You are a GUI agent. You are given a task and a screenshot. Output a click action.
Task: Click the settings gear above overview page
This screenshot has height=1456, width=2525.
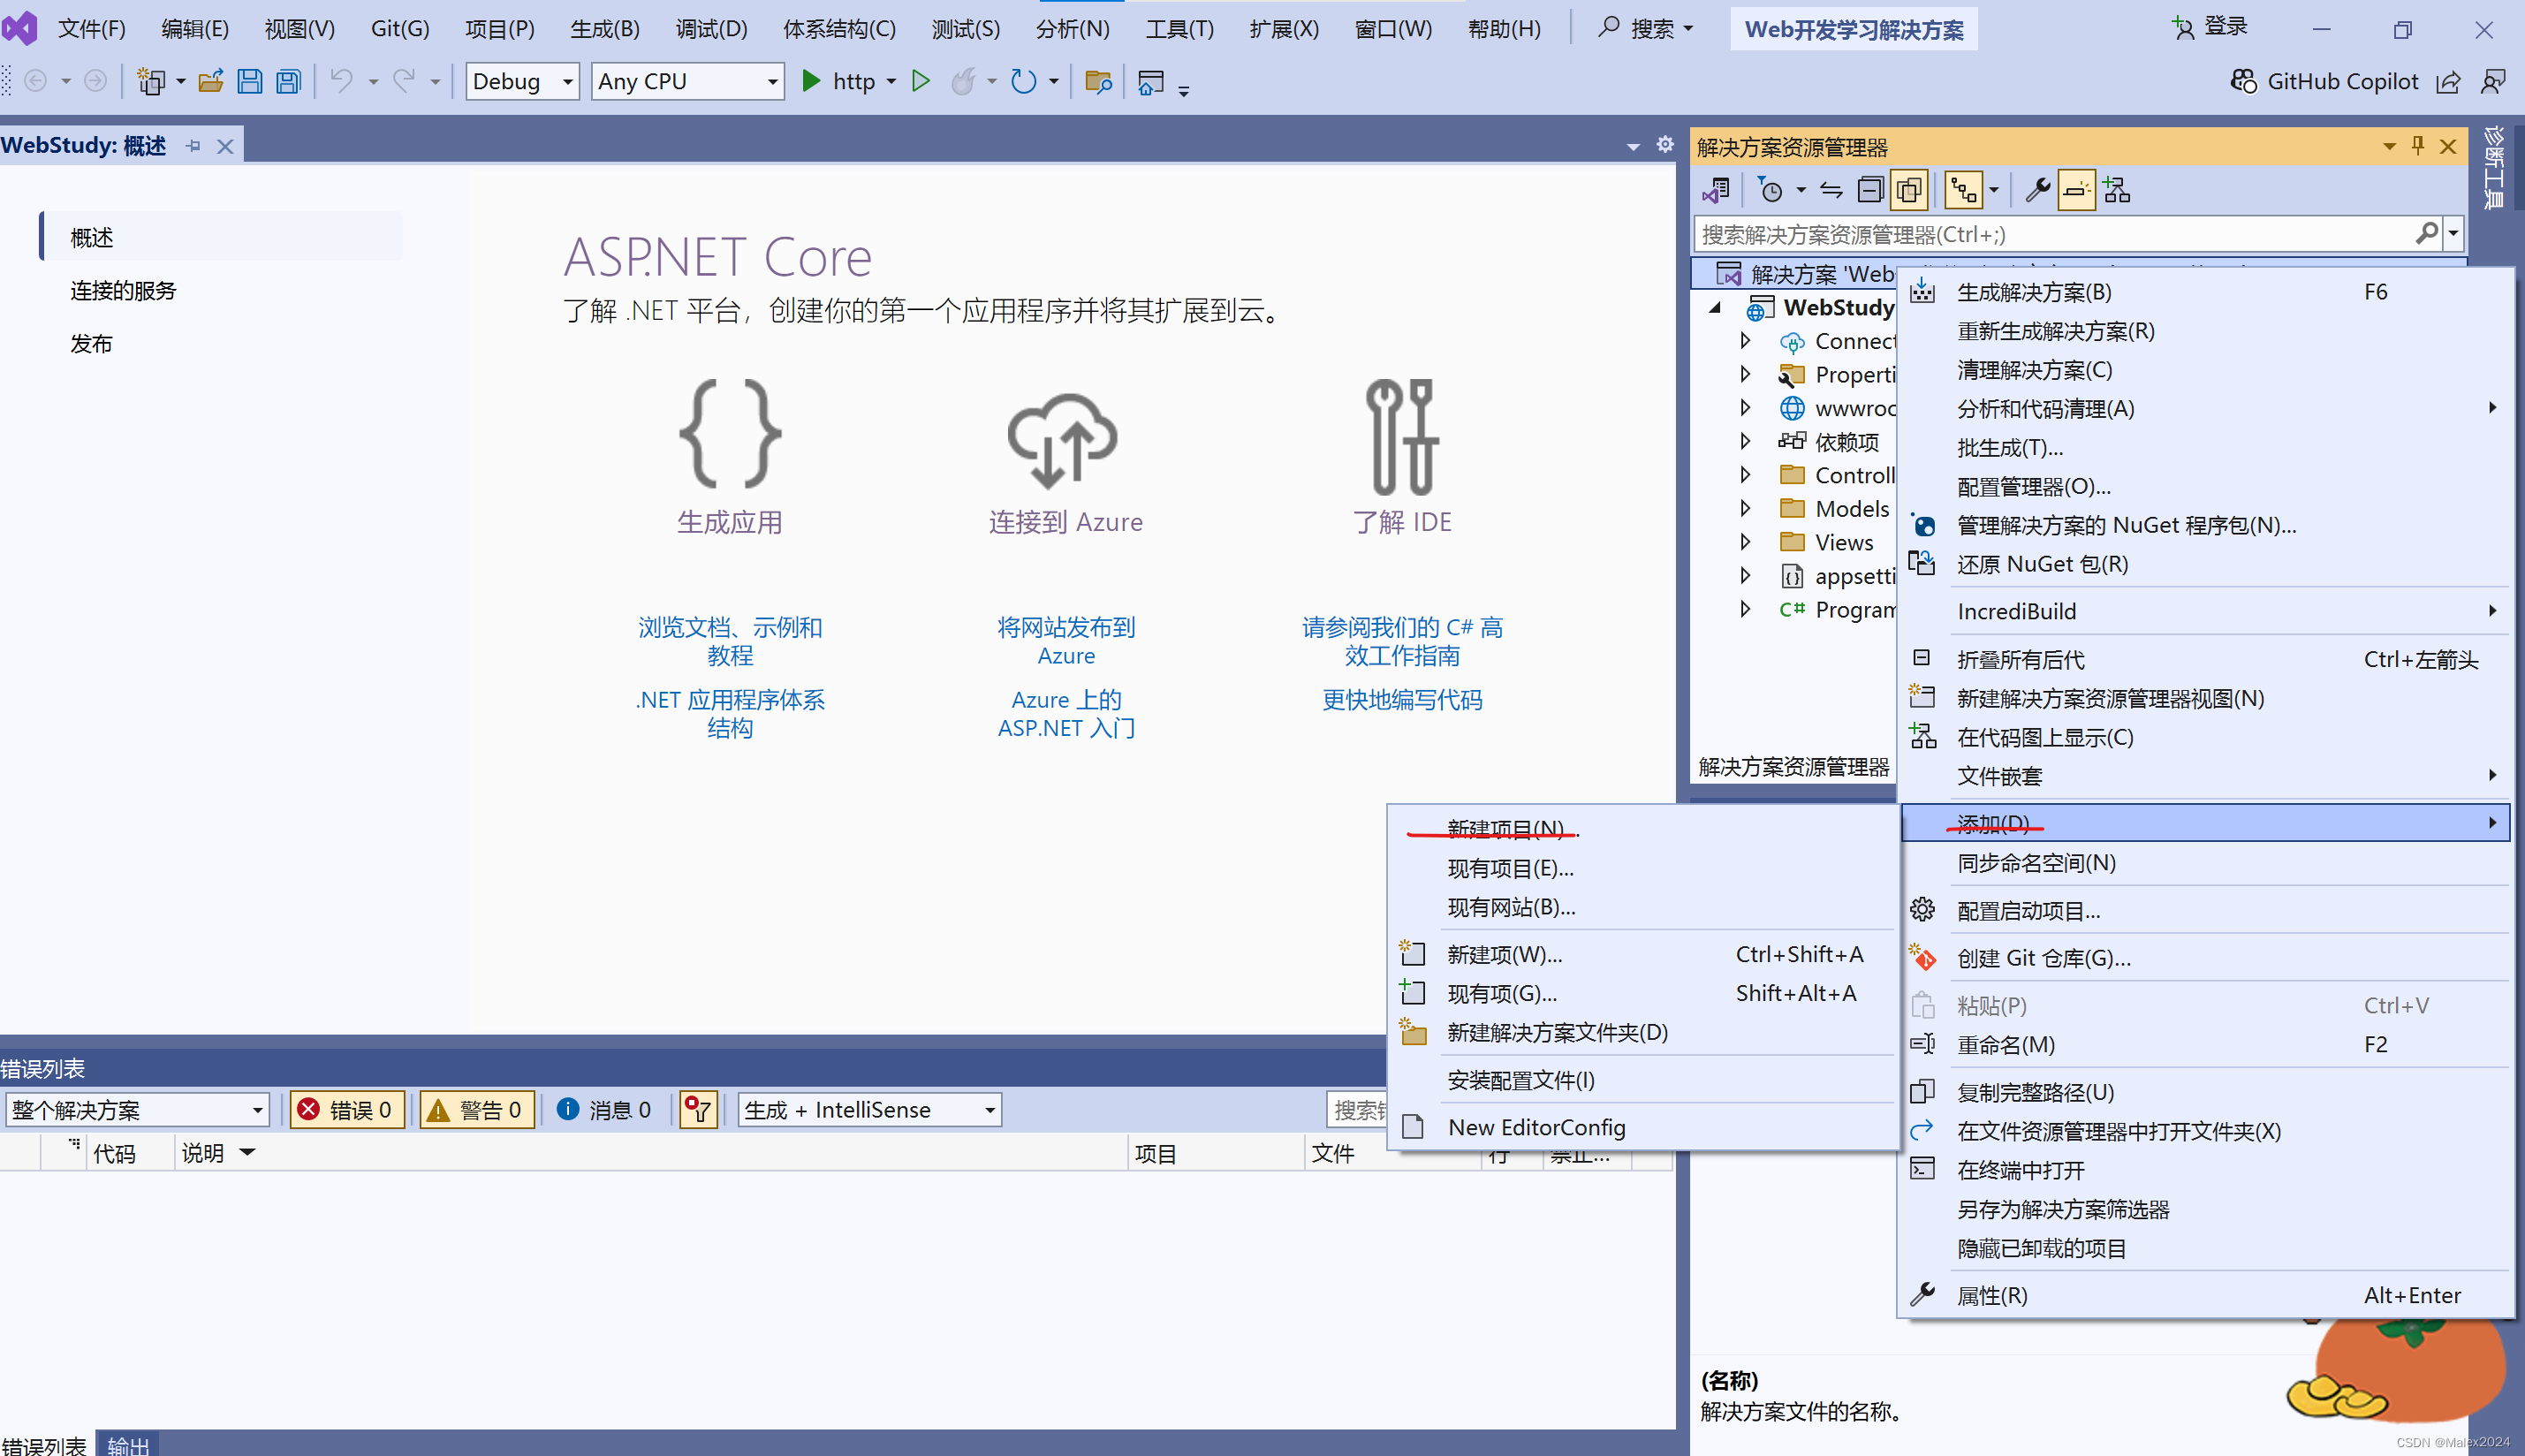[x=1665, y=144]
